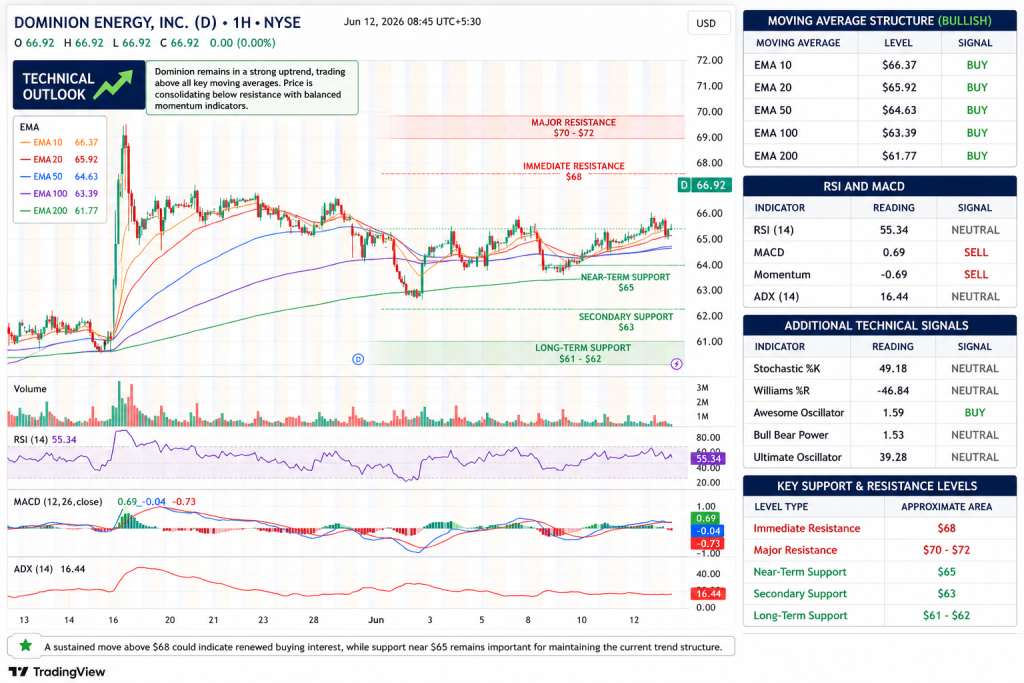Click the Williams %R reading -46.84
1024x683 pixels.
[x=893, y=391]
